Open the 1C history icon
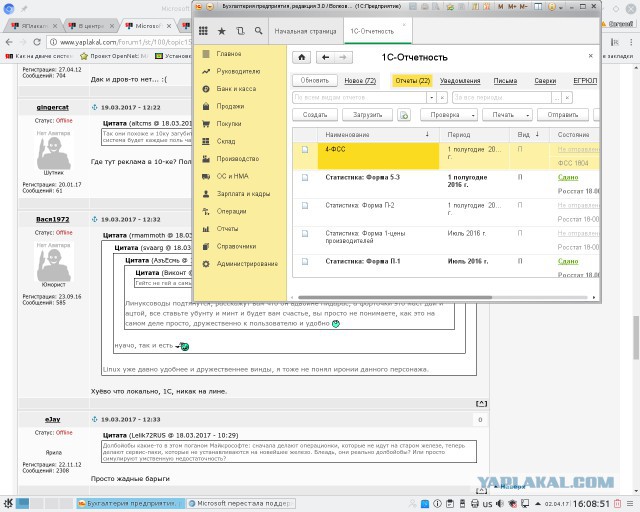 (240, 31)
